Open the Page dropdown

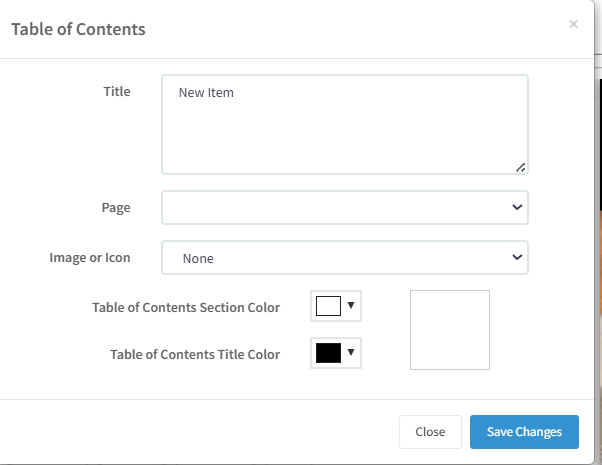[344, 207]
